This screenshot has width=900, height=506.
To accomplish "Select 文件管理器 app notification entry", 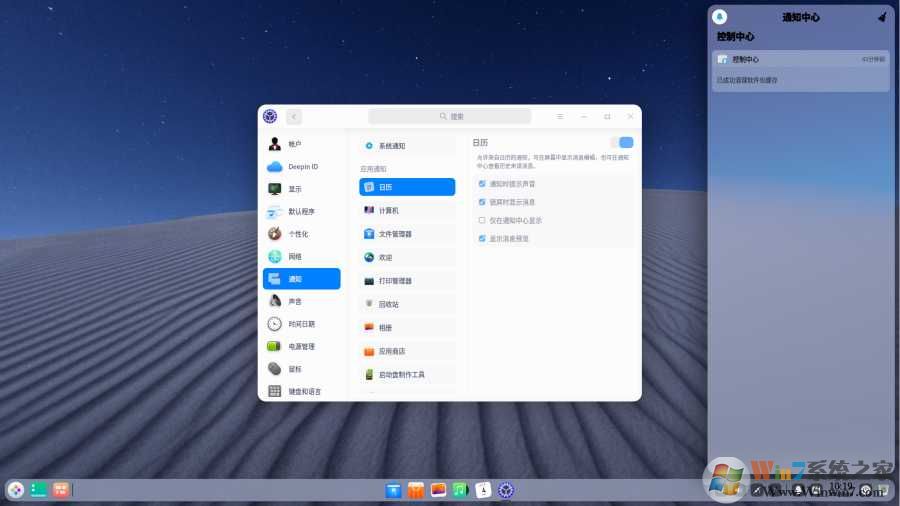I will pos(407,234).
